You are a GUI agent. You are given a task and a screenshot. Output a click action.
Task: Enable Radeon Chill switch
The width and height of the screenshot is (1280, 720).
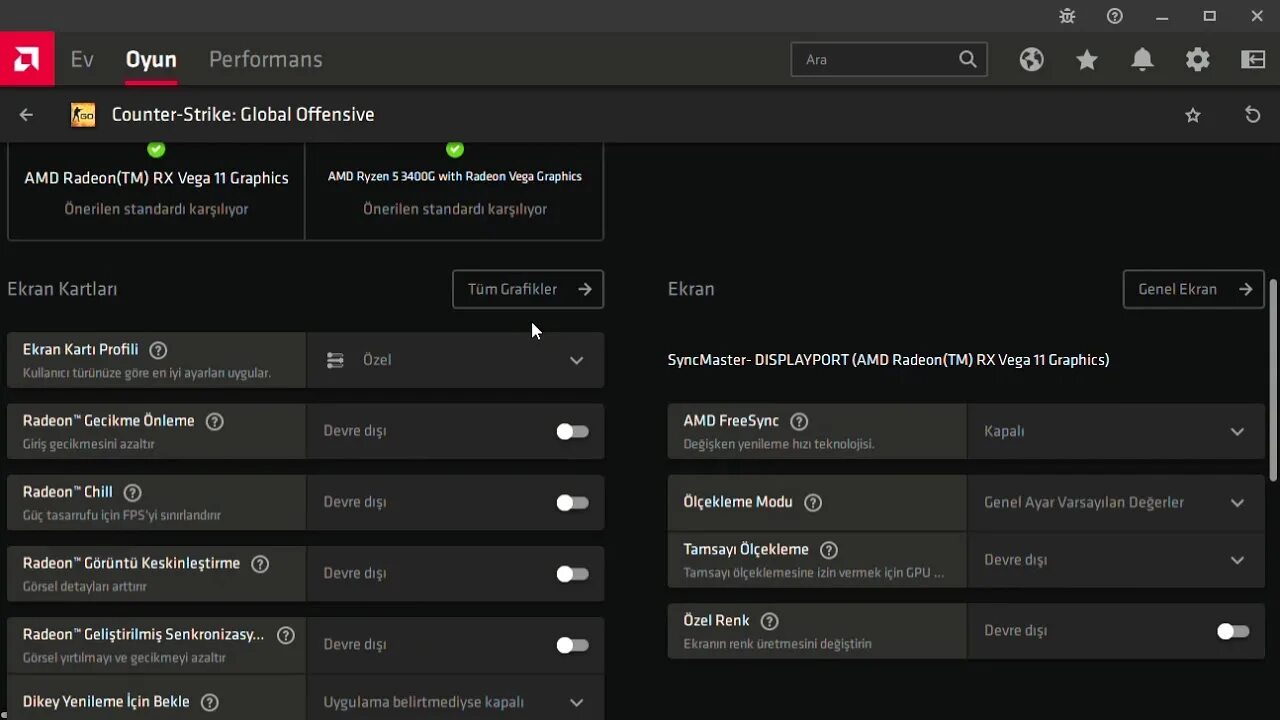(572, 502)
